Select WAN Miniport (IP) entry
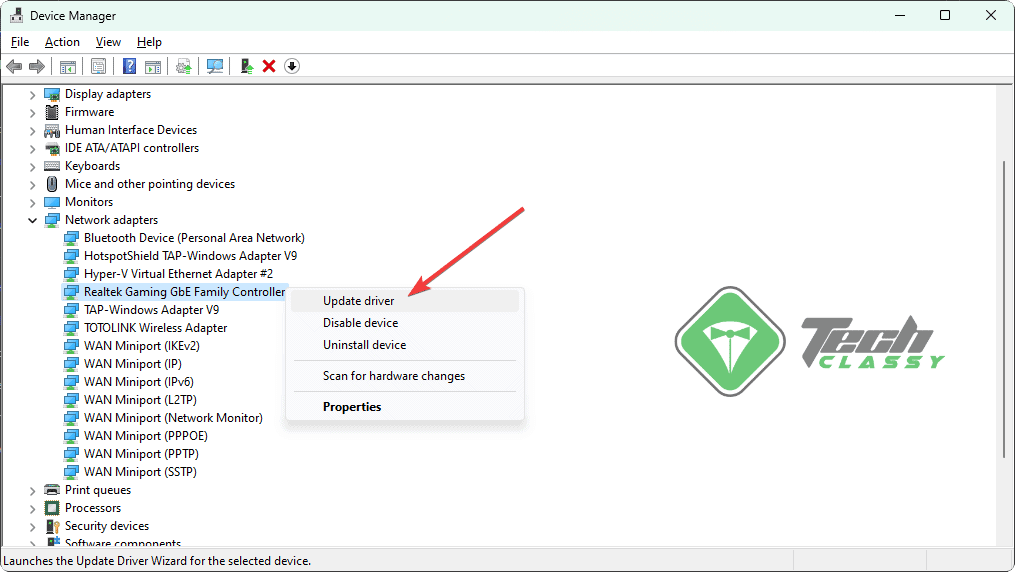 [133, 364]
